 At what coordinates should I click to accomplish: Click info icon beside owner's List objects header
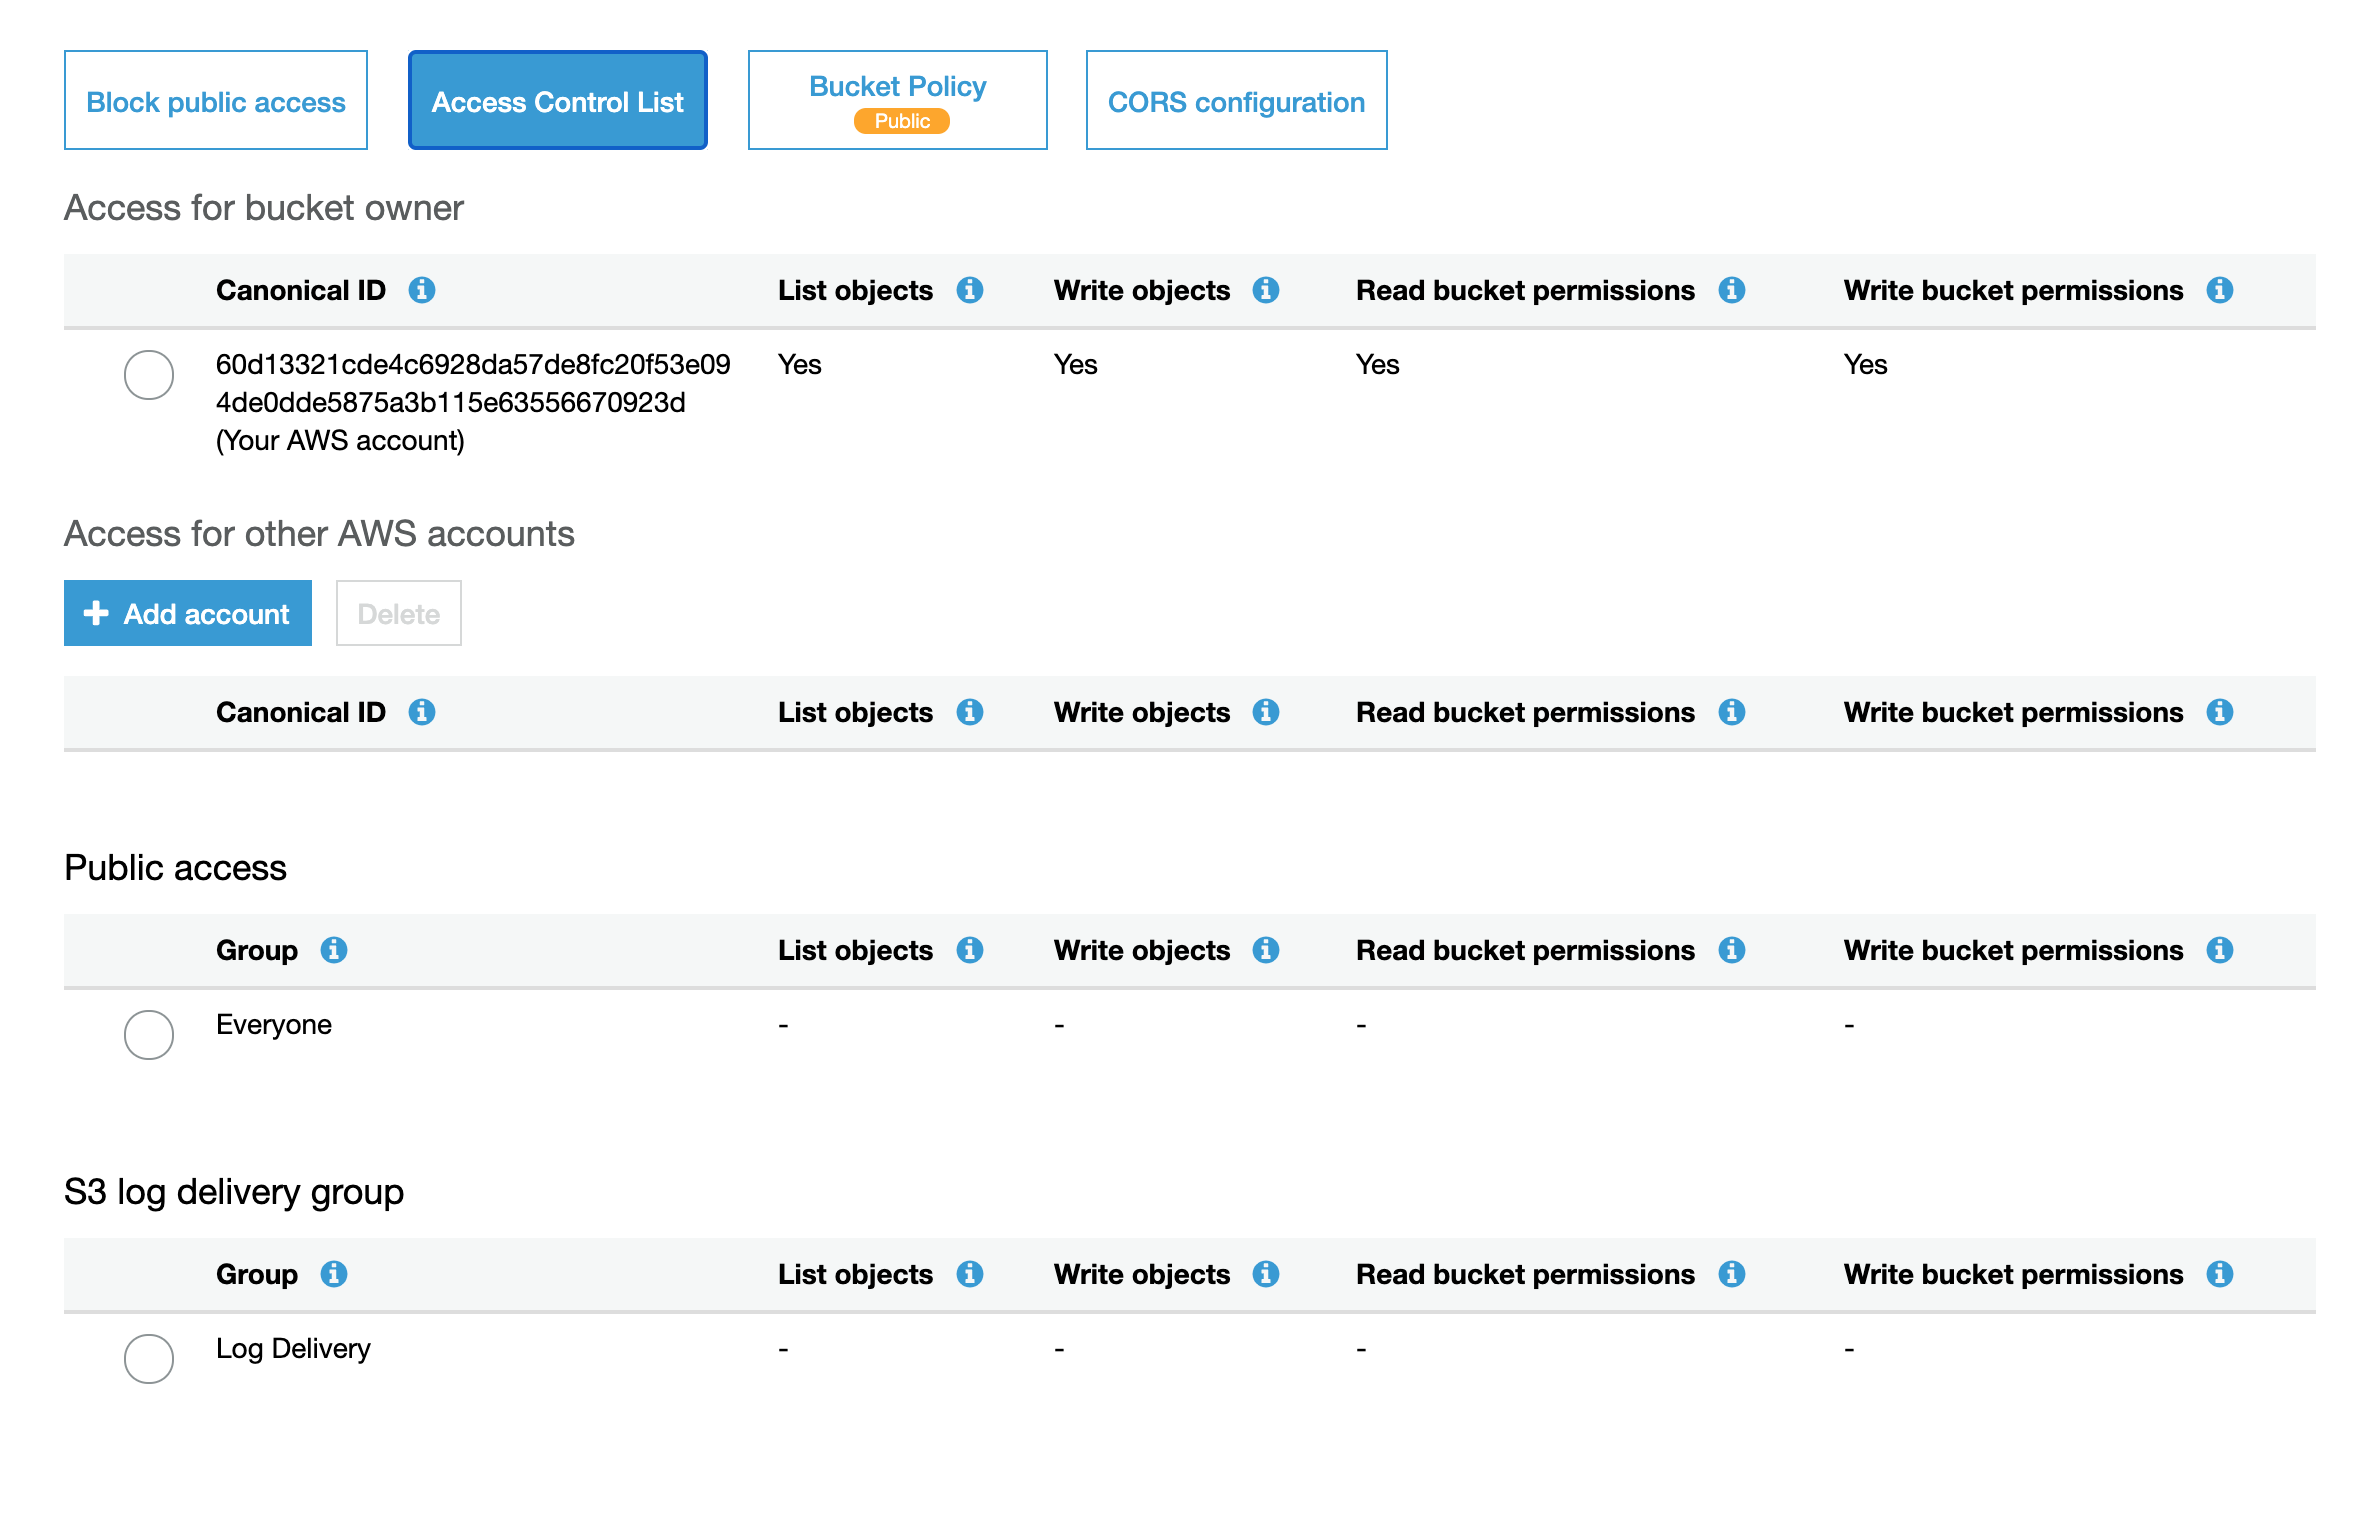point(969,290)
